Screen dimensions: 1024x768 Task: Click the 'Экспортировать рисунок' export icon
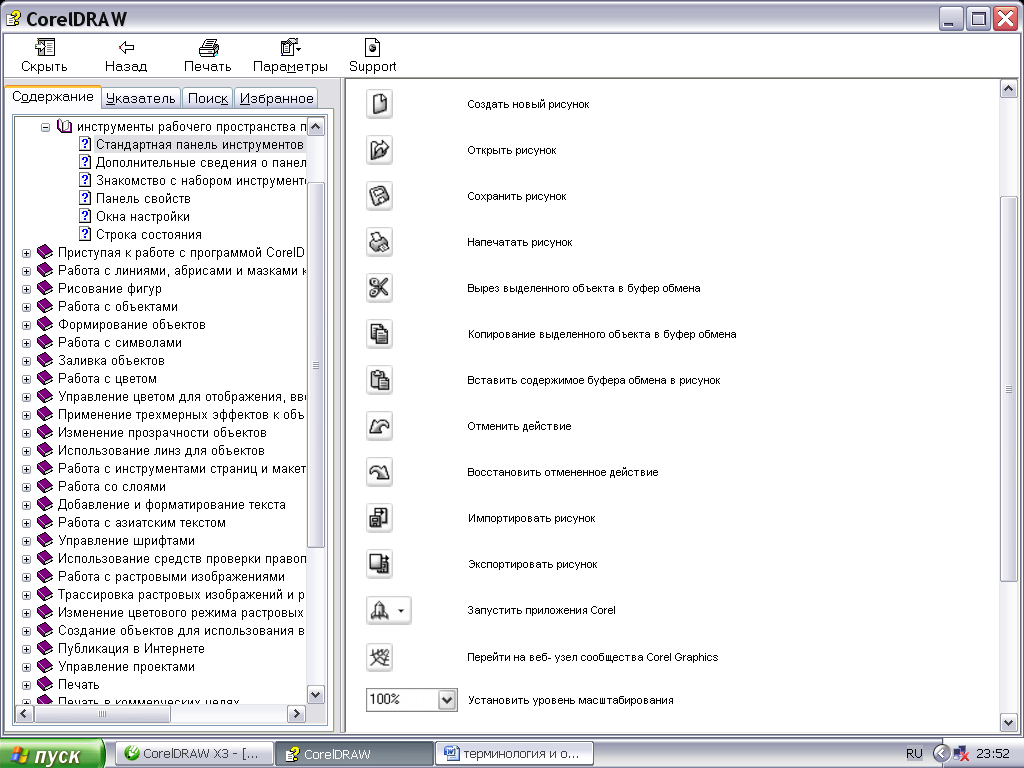pos(379,564)
